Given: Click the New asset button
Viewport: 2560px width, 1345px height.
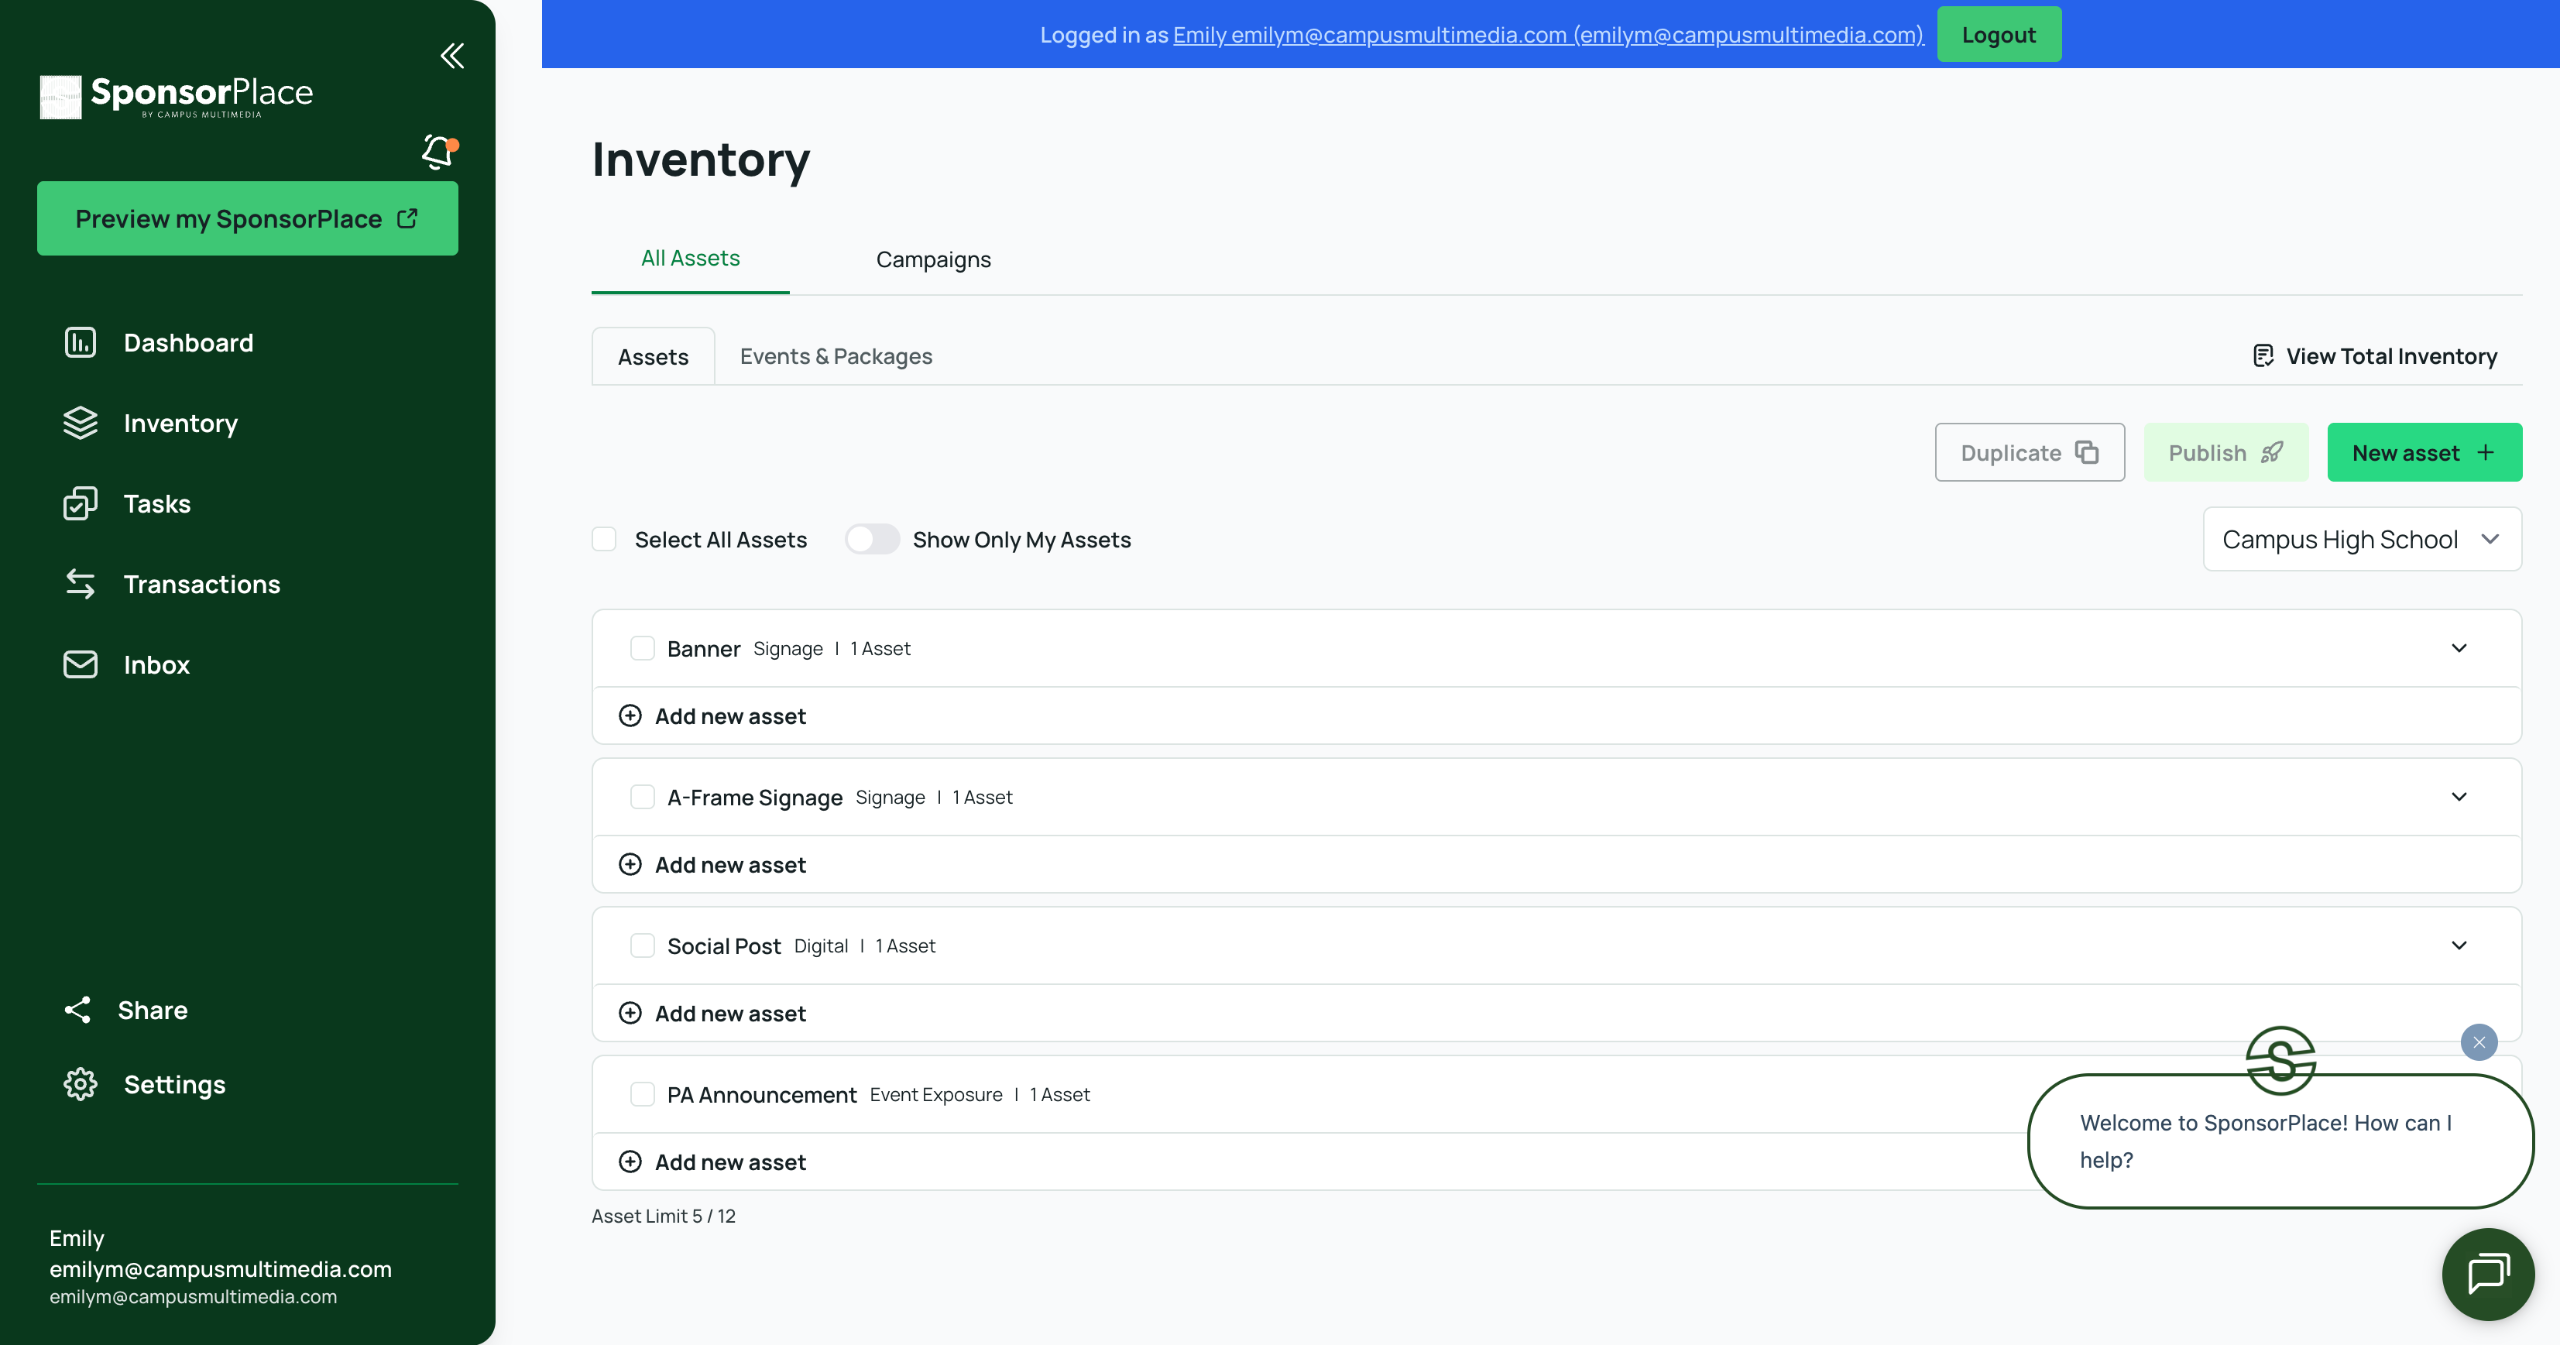Looking at the screenshot, I should point(2424,453).
